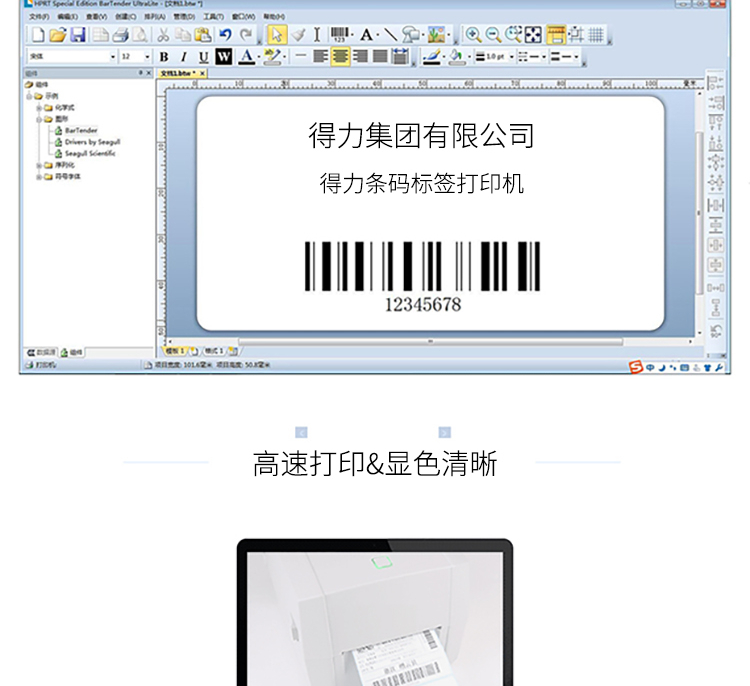The width and height of the screenshot is (750, 686).
Task: Select the BarTender tree item
Action: pos(81,130)
